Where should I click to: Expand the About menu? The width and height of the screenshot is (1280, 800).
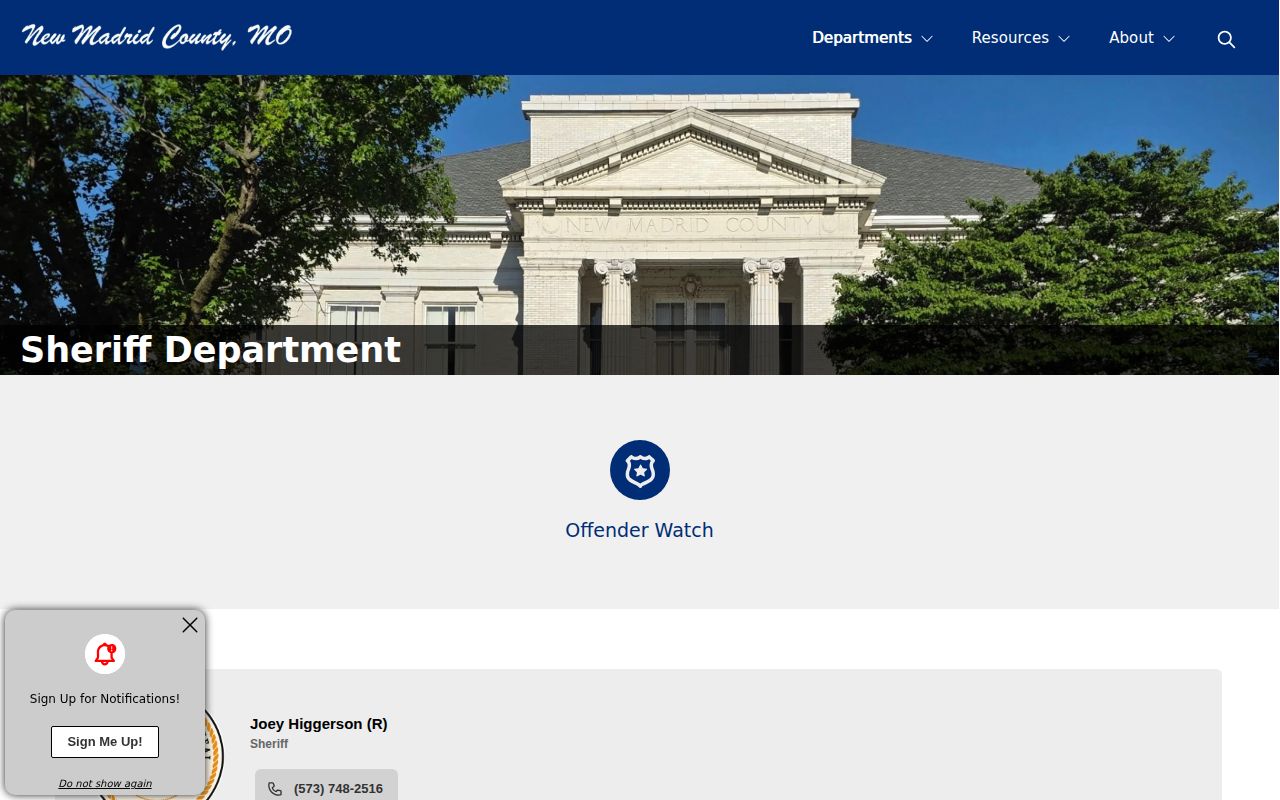point(1141,38)
